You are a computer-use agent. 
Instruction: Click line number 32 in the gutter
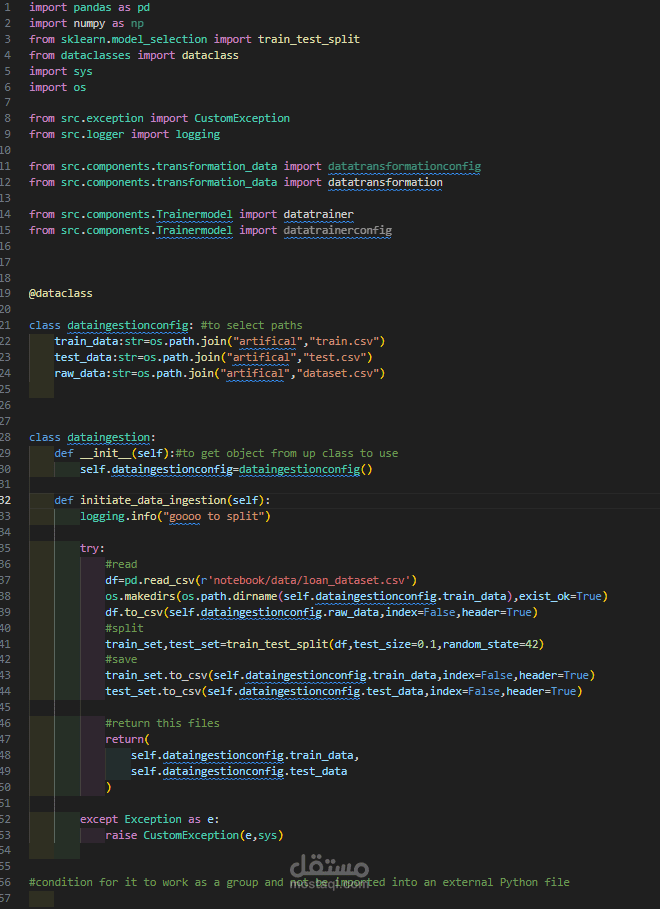point(5,500)
